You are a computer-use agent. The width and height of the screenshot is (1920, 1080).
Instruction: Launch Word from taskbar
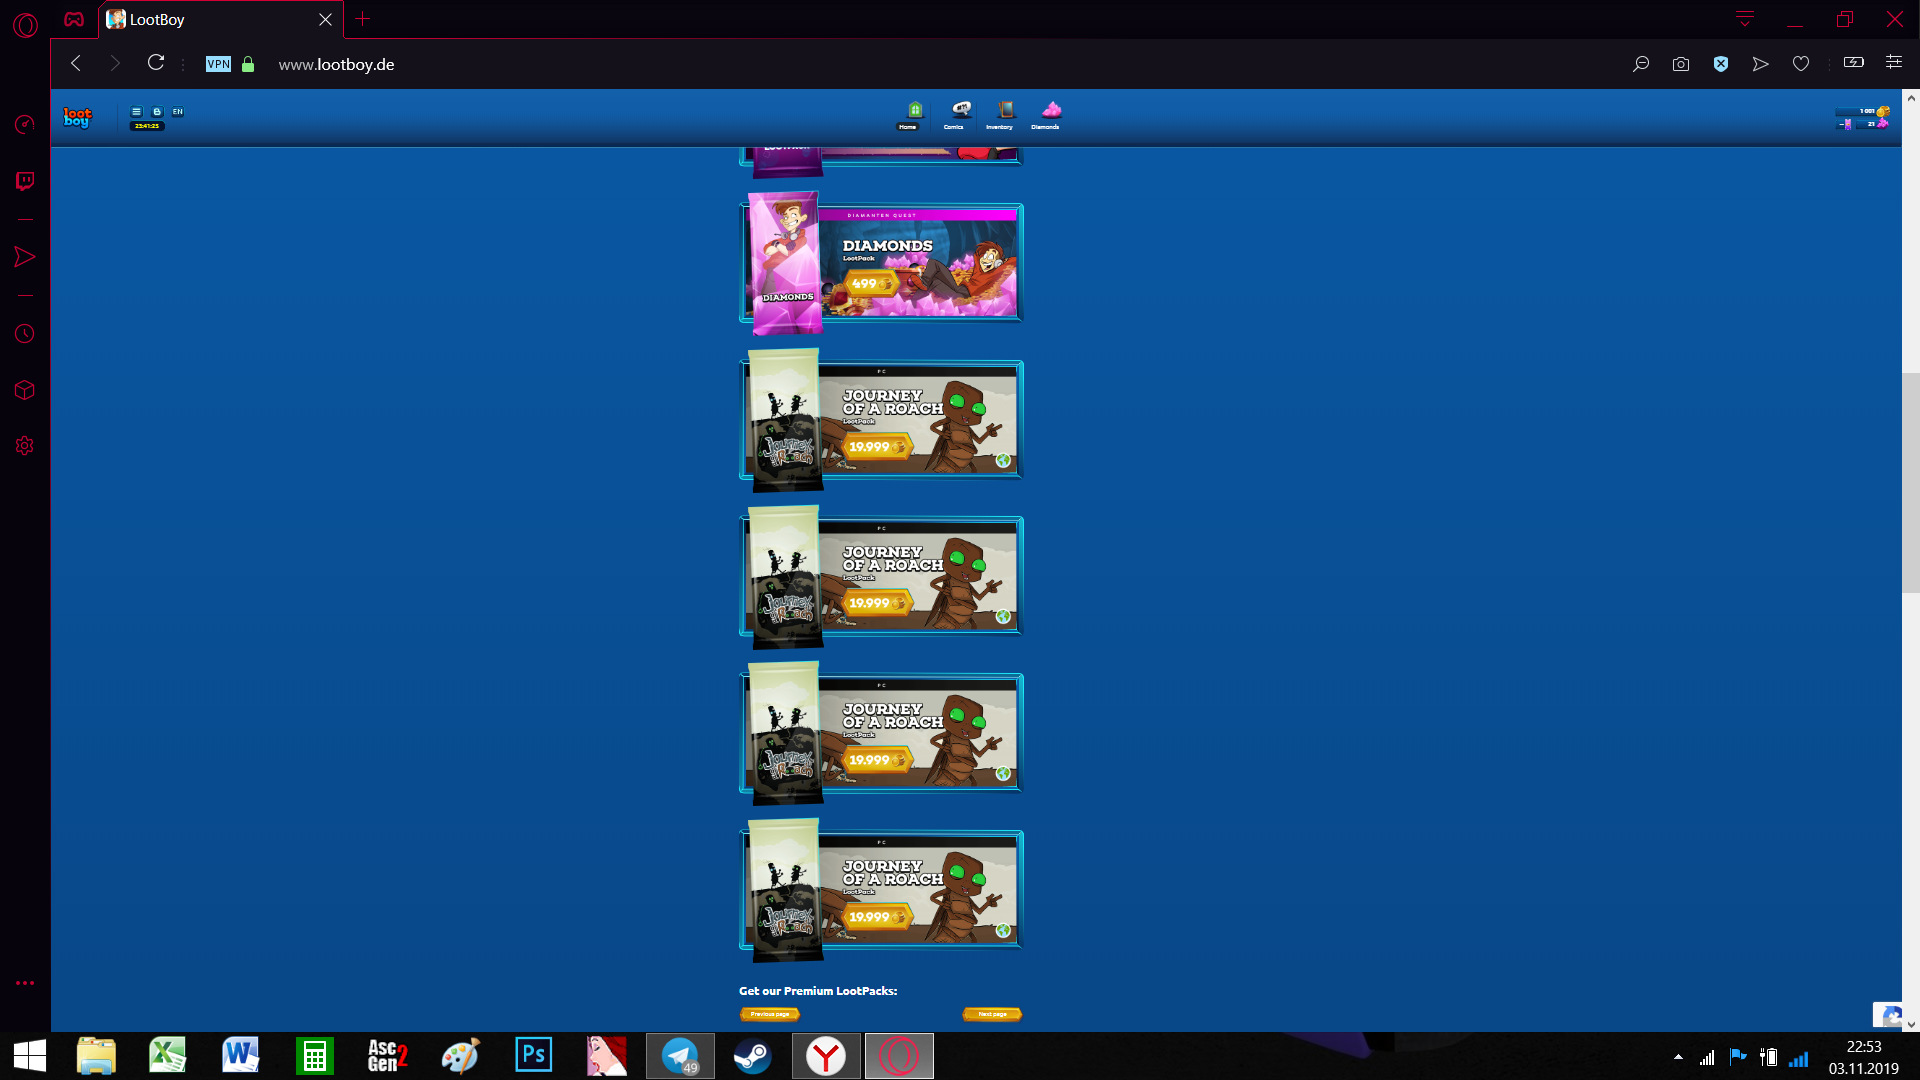click(x=241, y=1056)
